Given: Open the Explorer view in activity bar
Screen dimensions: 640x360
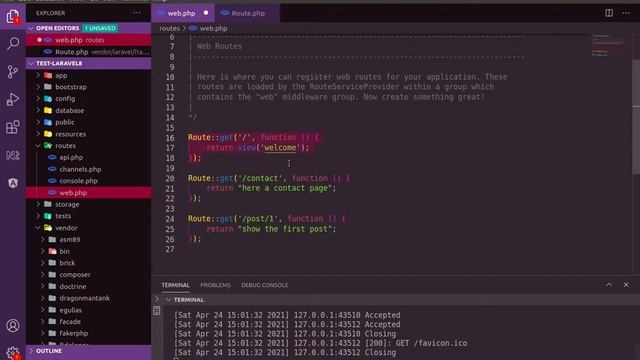Looking at the screenshot, I should 13,17.
